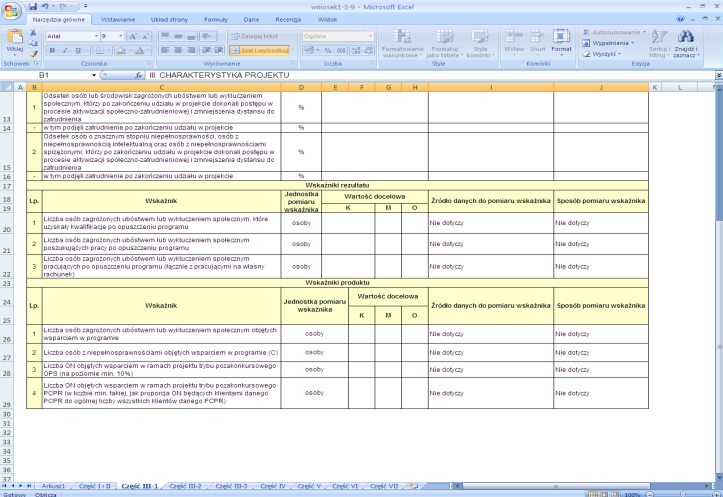The image size is (723, 497).
Task: Click the Copy icon in Schowek
Action: tap(33, 43)
